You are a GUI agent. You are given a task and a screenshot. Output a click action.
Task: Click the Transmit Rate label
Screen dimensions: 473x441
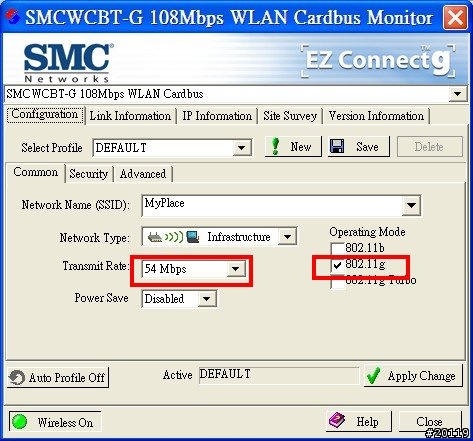pos(96,266)
